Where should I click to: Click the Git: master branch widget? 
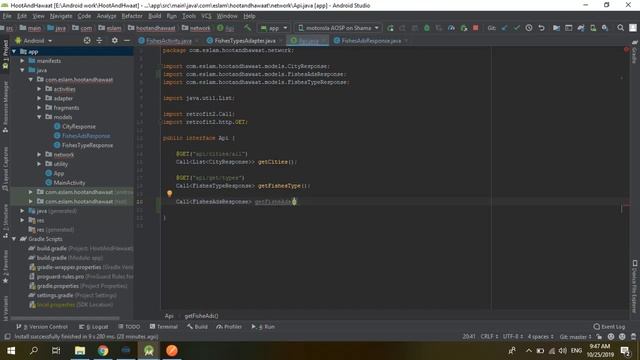coord(576,337)
